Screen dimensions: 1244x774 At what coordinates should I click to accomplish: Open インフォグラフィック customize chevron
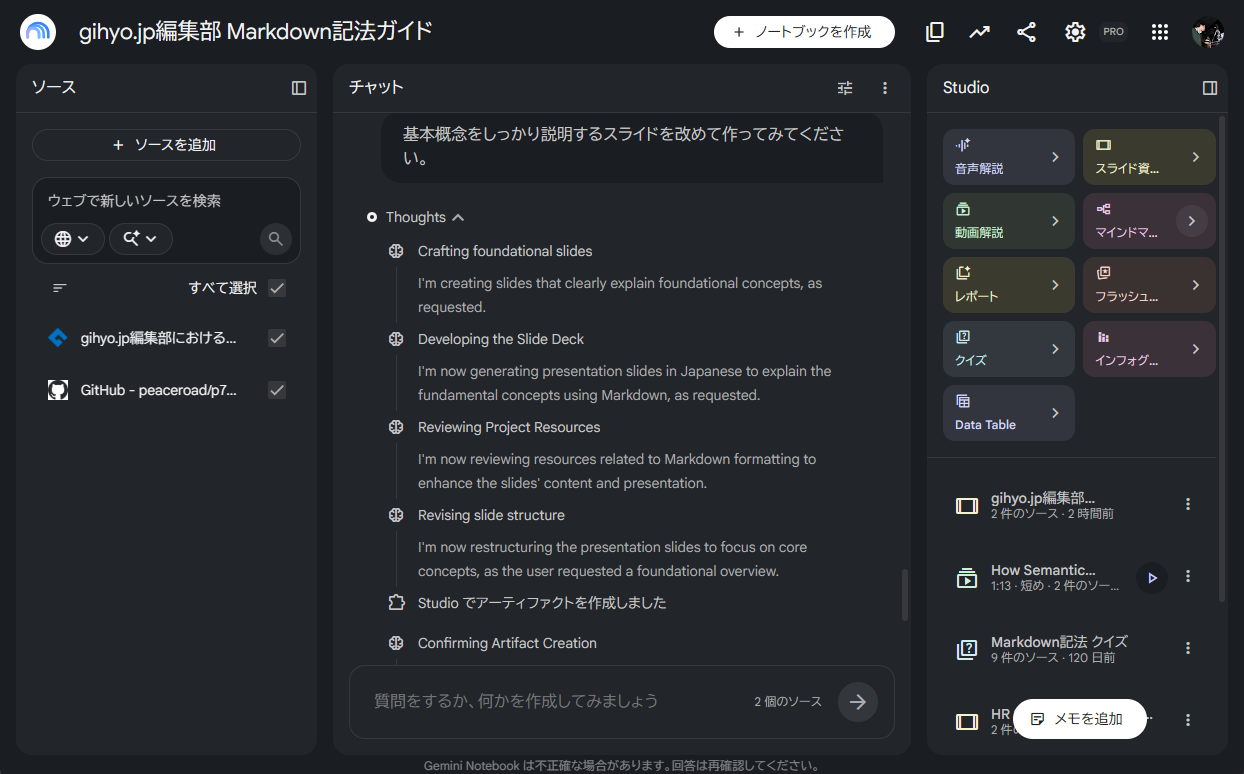click(1196, 349)
